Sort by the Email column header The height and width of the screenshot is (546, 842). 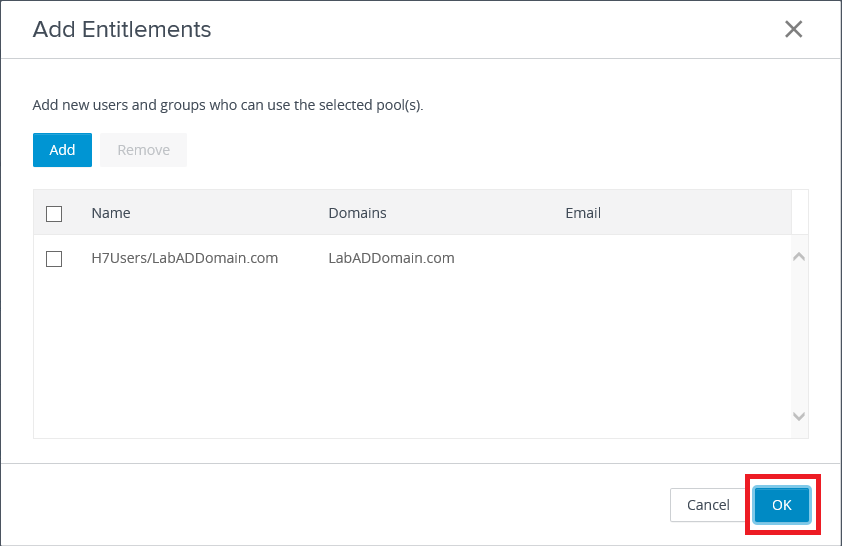coord(583,213)
